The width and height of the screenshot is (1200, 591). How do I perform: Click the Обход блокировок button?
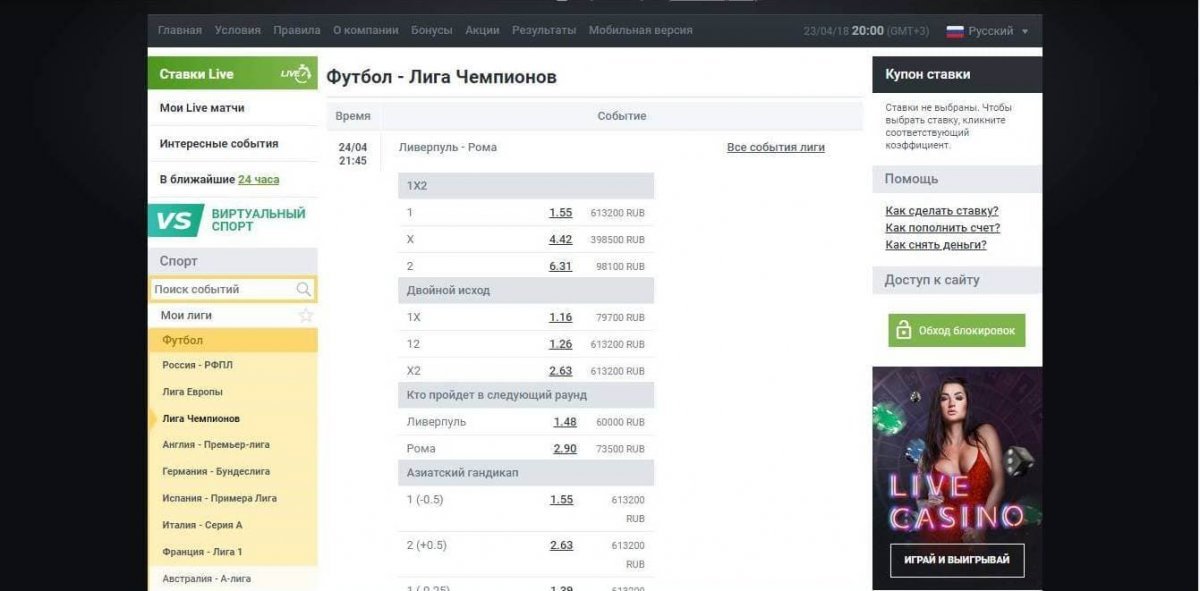pos(956,330)
